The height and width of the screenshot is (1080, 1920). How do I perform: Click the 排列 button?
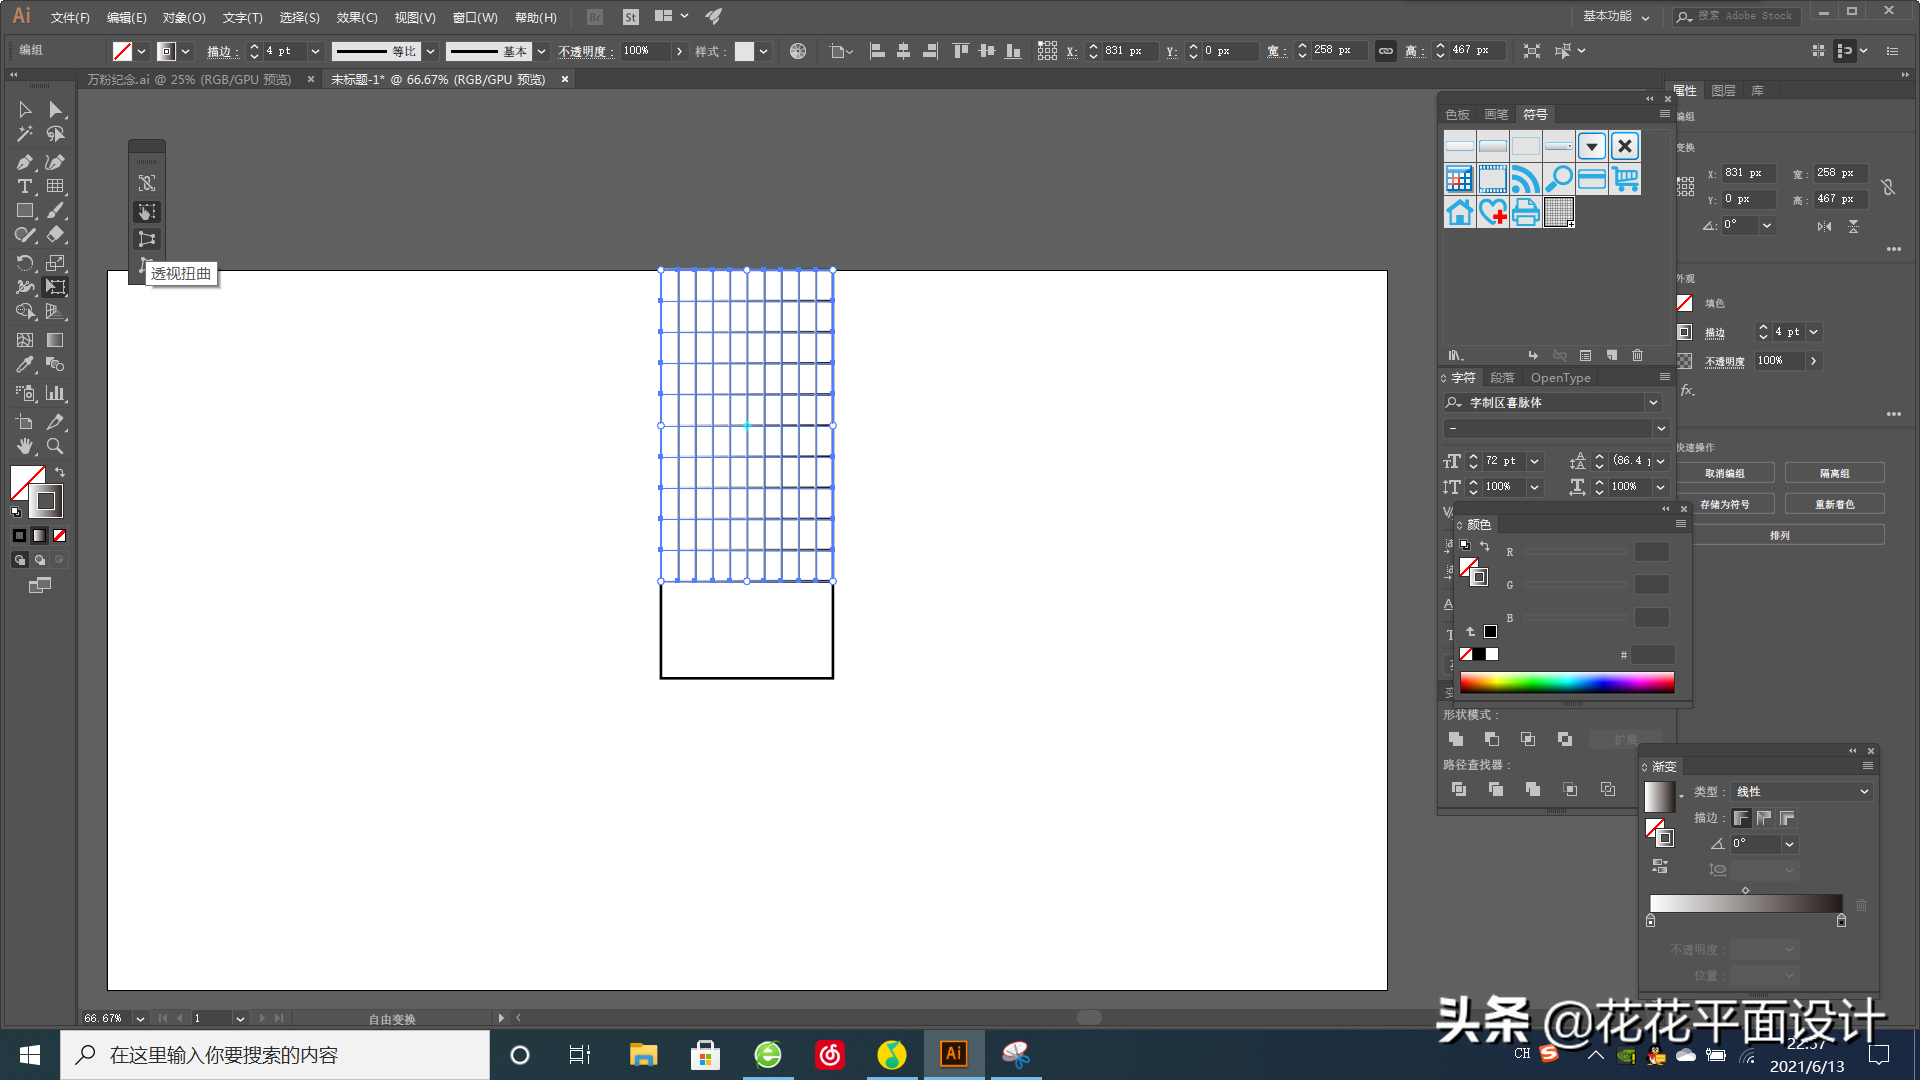click(1780, 535)
